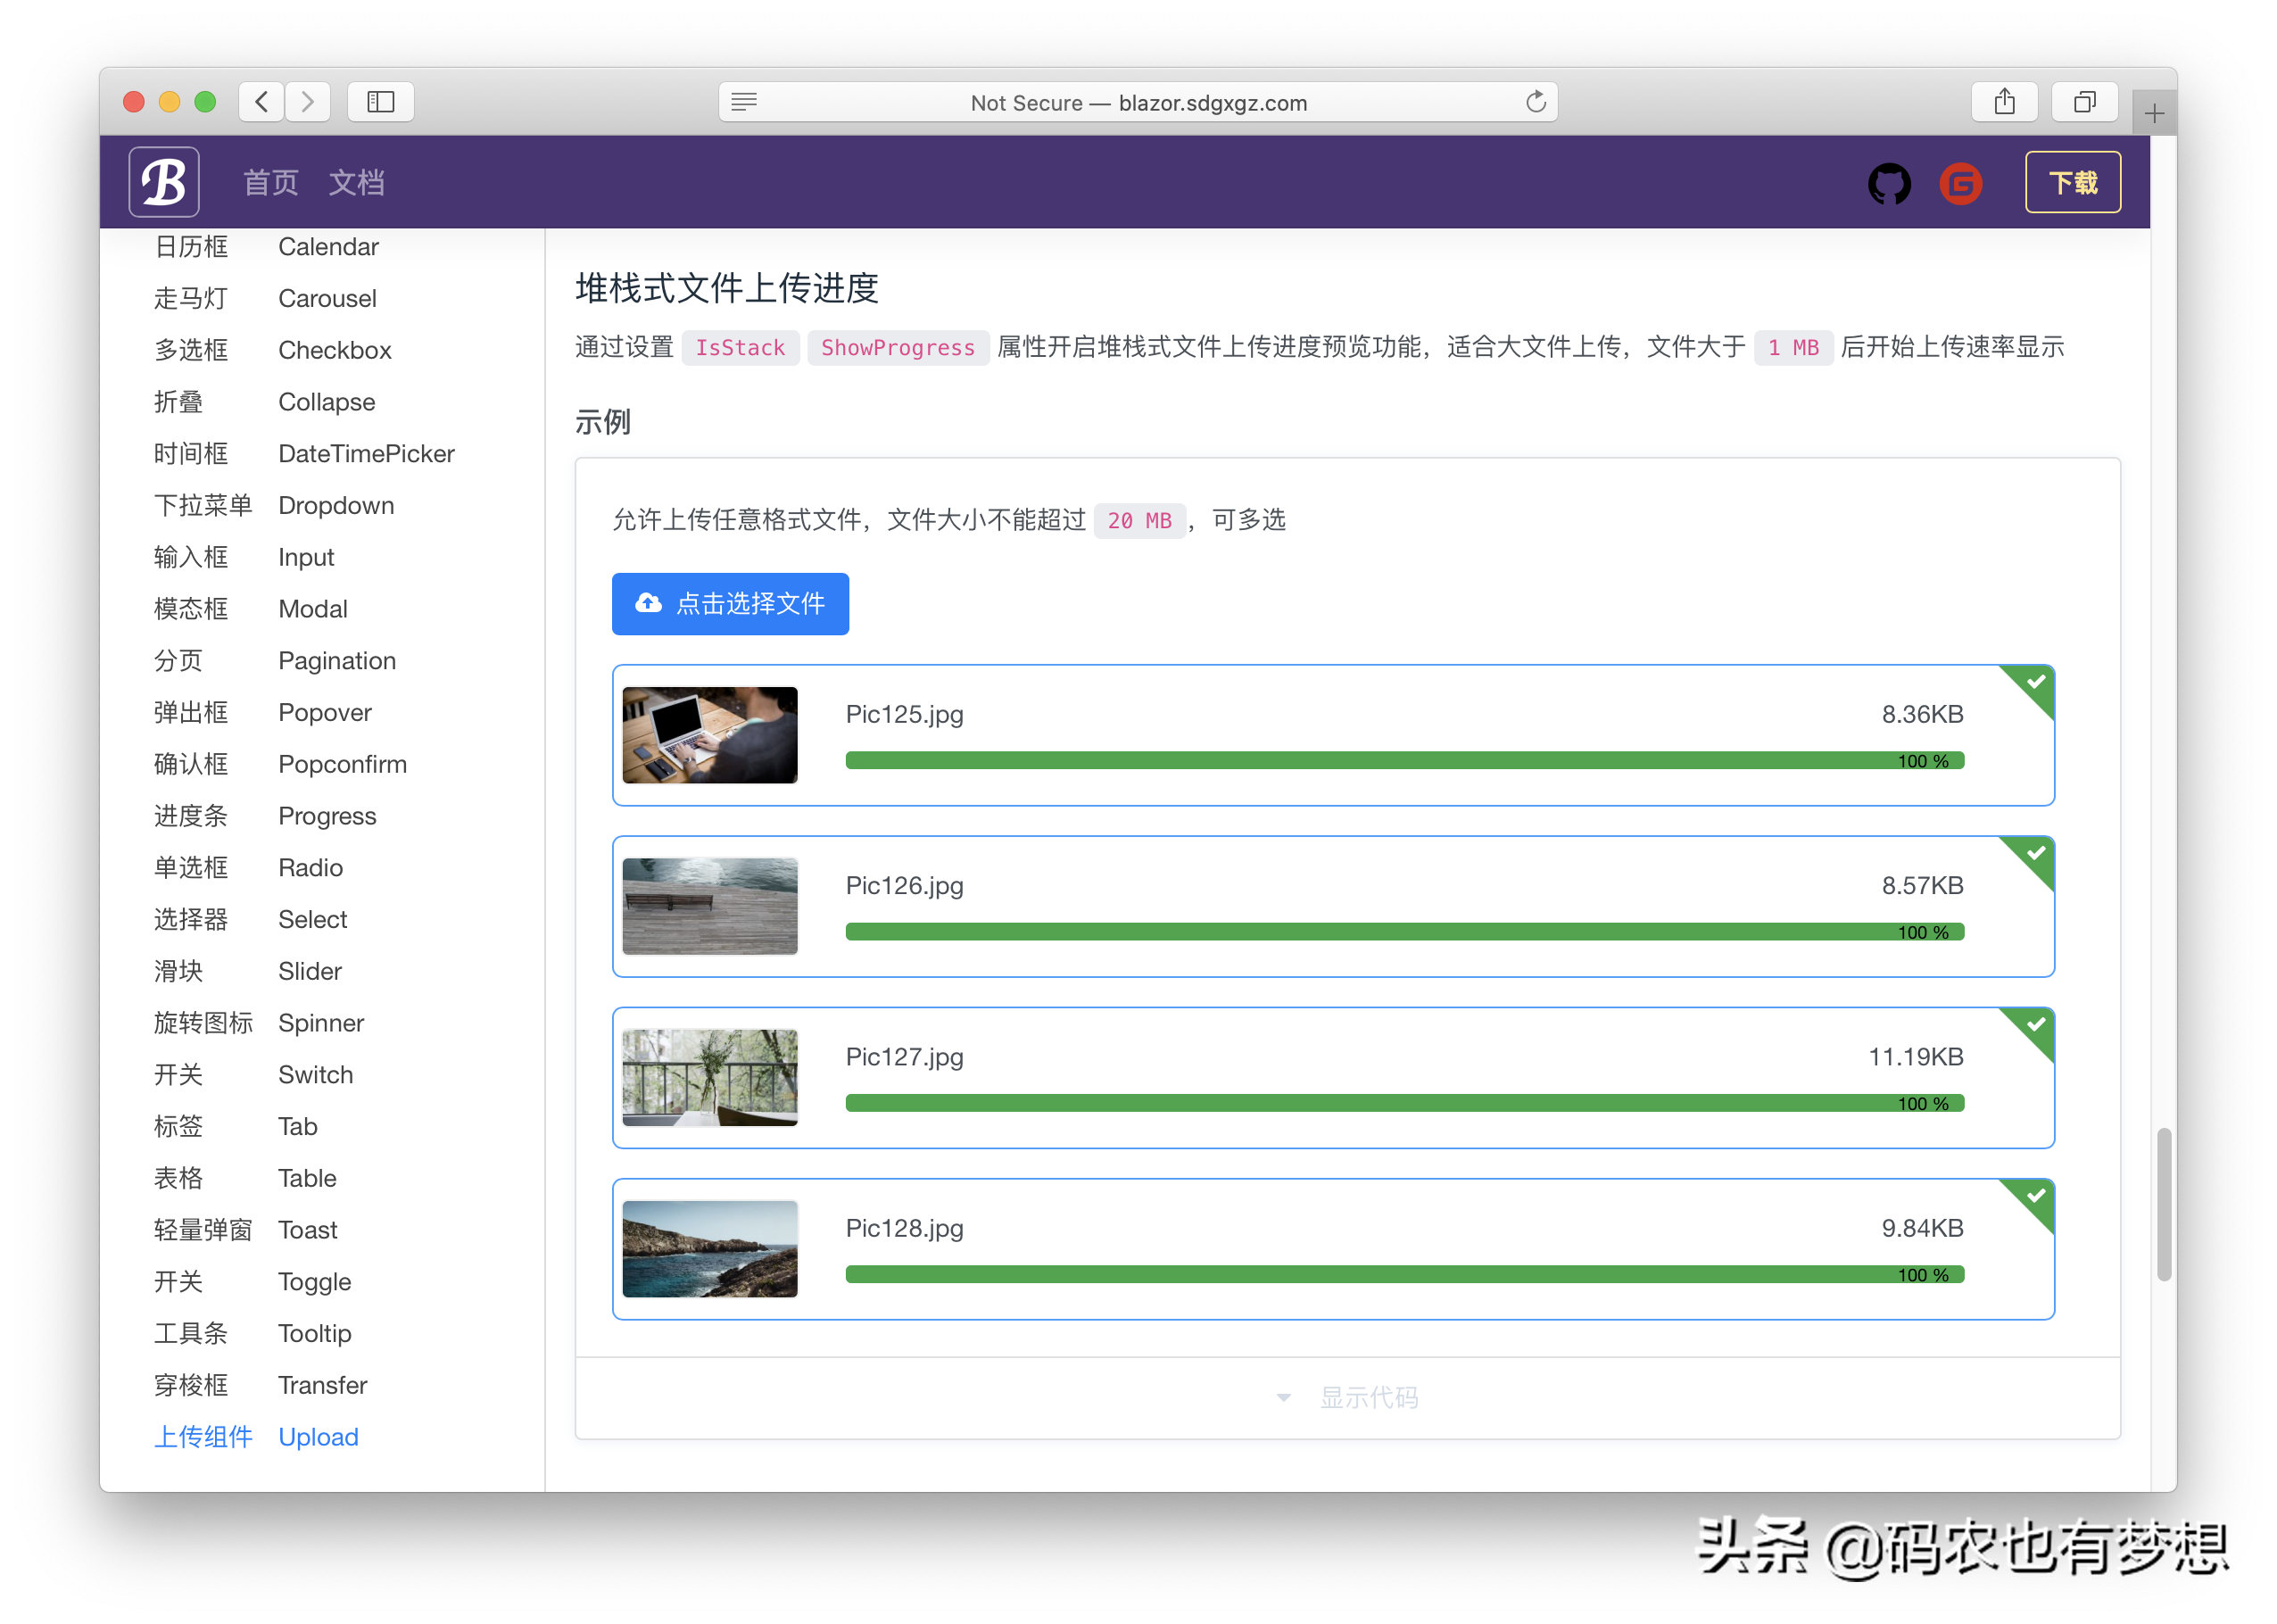Viewport: 2277px width, 1624px height.
Task: Go to the Popover component page
Action: (x=325, y=713)
